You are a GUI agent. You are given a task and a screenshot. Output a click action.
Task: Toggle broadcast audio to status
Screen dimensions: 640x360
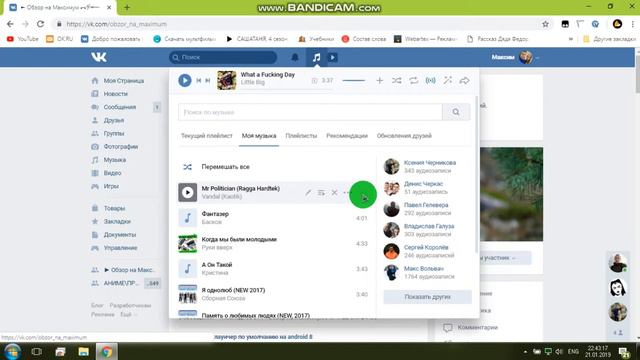[x=431, y=80]
